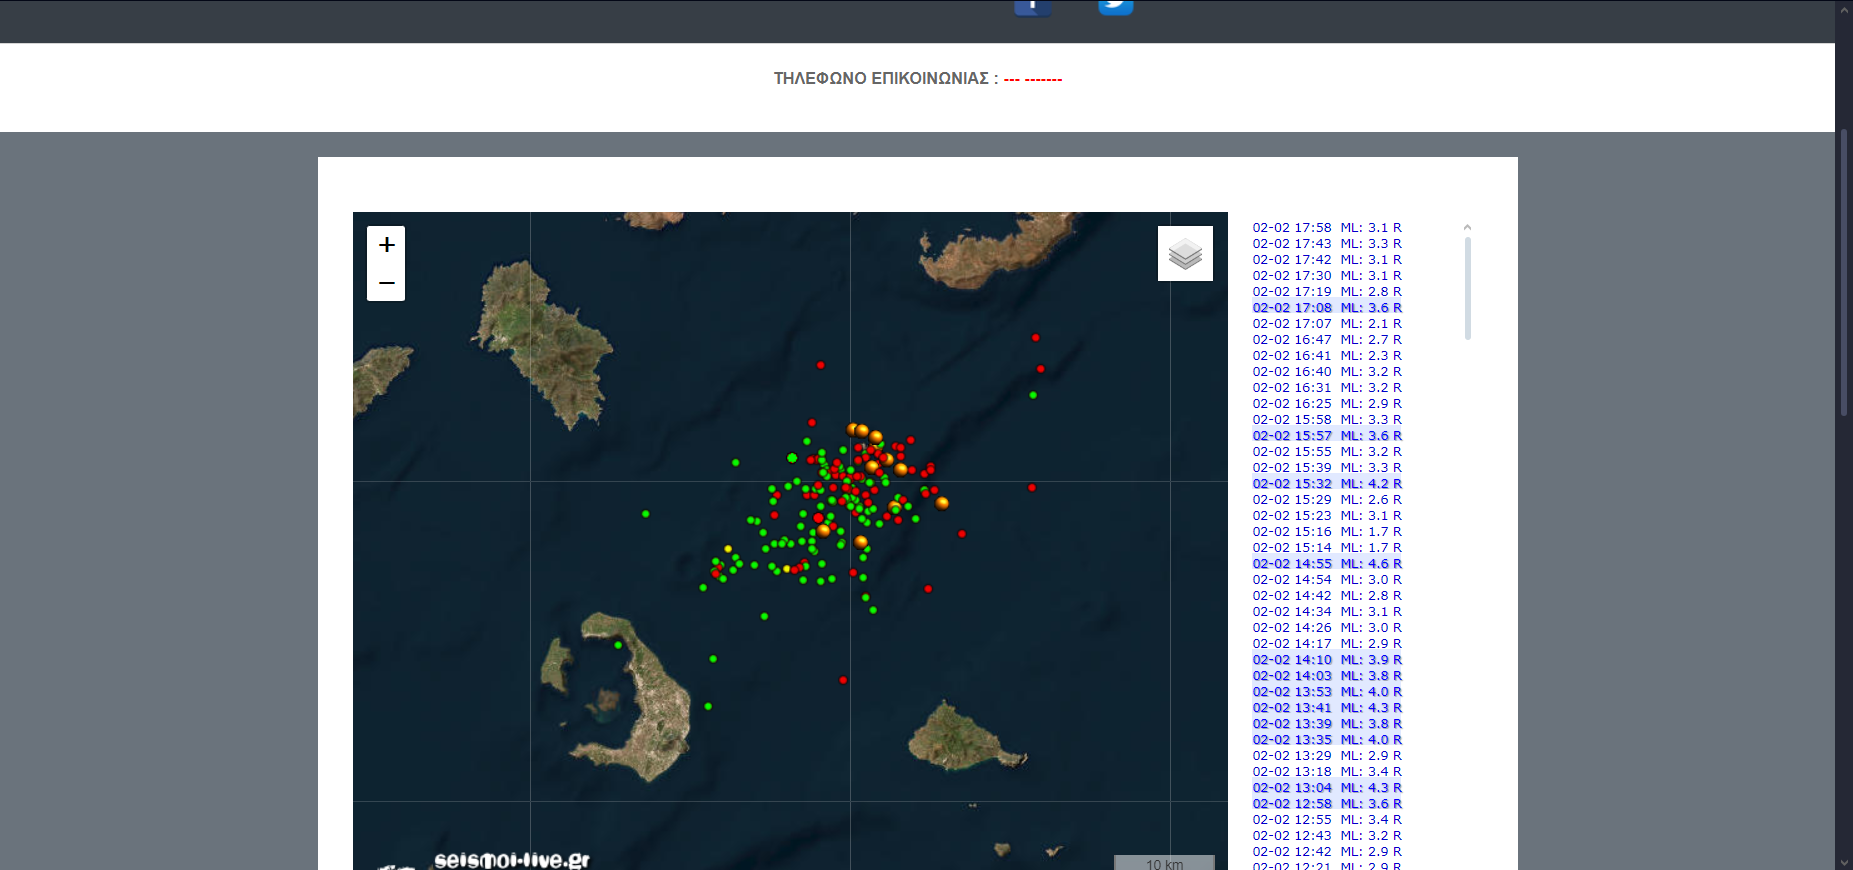Image resolution: width=1853 pixels, height=870 pixels.
Task: View the 02-02 13:41 ML 4.3 entry
Action: (1327, 708)
